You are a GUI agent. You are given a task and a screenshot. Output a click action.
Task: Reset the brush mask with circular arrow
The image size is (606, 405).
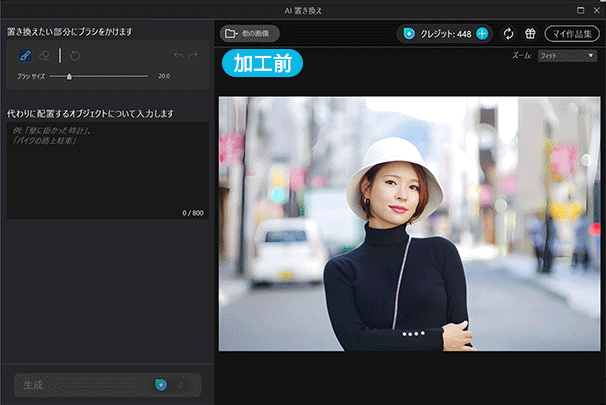pyautogui.click(x=75, y=56)
